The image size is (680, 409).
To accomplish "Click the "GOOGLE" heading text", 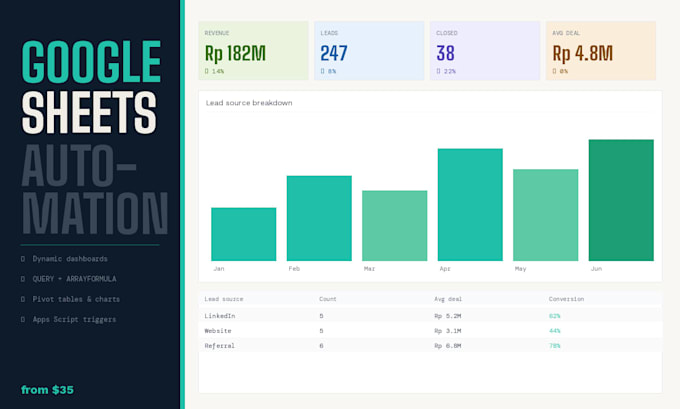I will [x=92, y=62].
